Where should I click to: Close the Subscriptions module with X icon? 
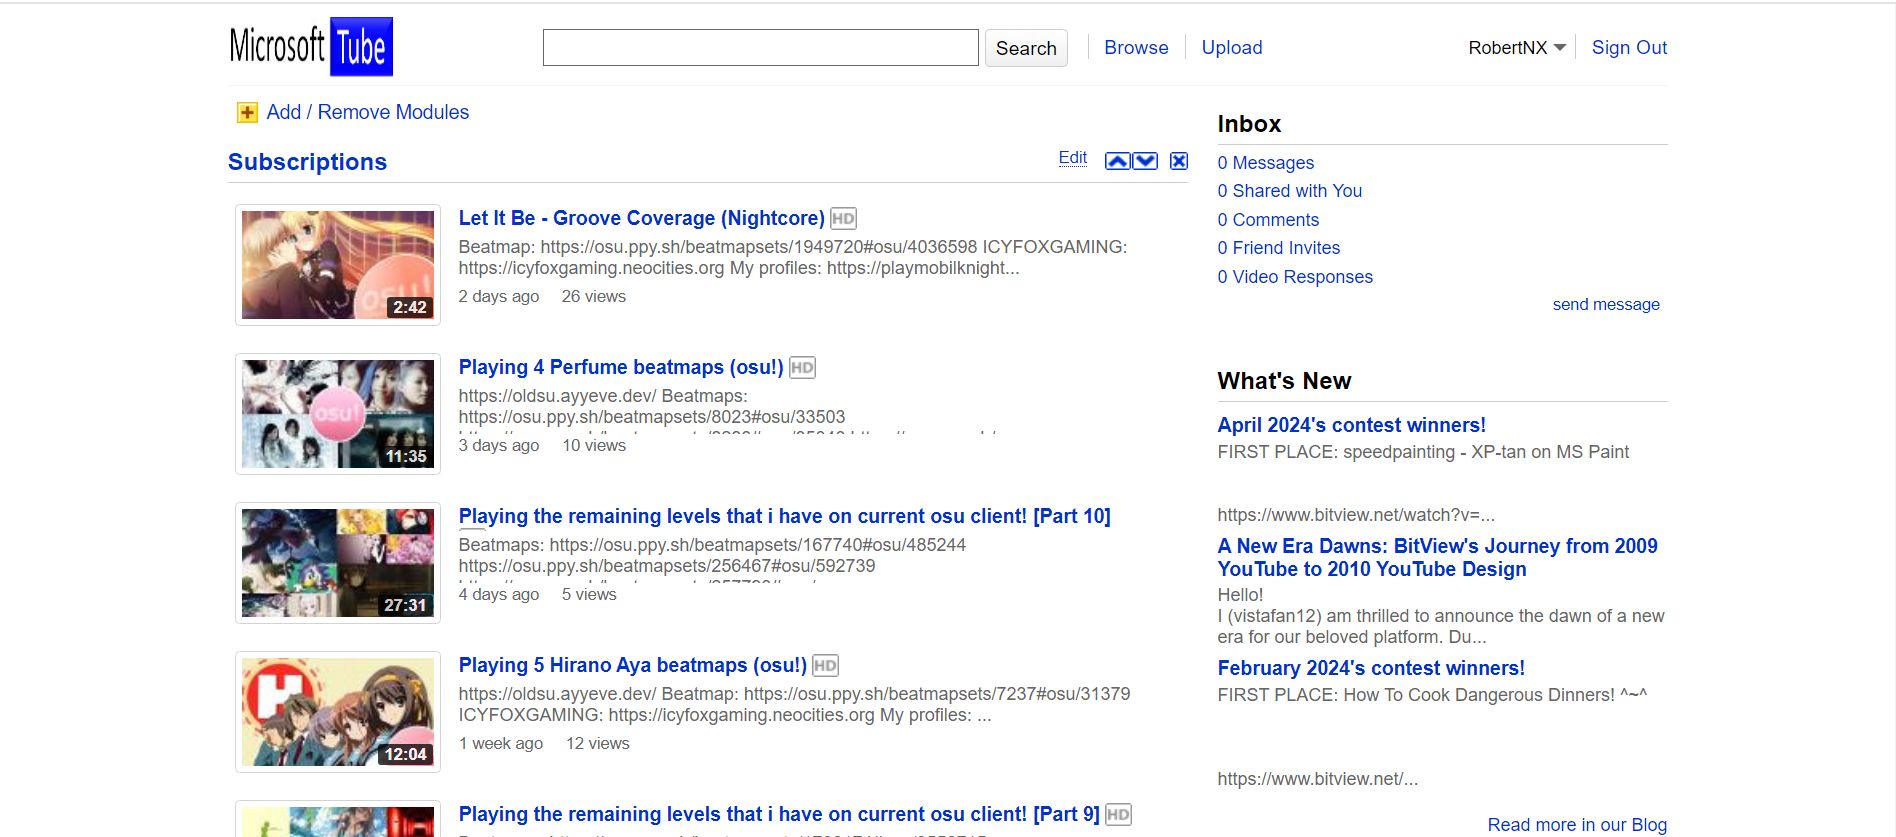click(1179, 161)
